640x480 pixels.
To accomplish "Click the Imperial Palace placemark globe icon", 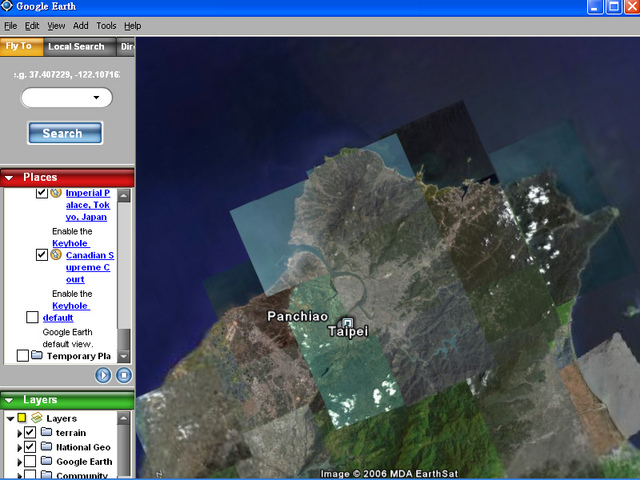I will [56, 192].
